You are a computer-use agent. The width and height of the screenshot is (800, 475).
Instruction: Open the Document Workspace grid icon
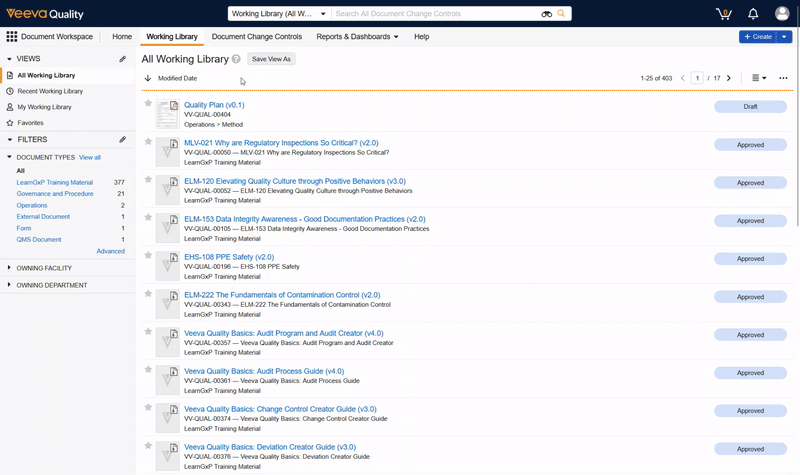11,36
